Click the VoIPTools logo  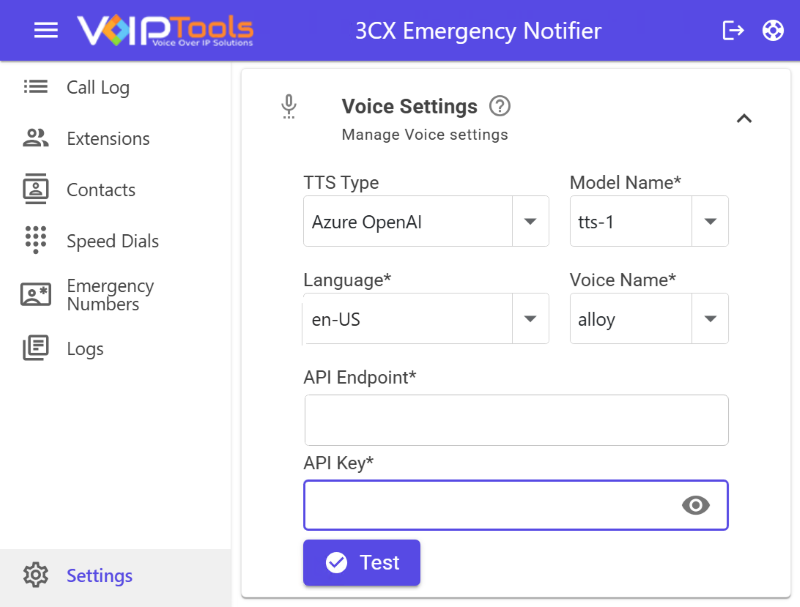point(165,30)
